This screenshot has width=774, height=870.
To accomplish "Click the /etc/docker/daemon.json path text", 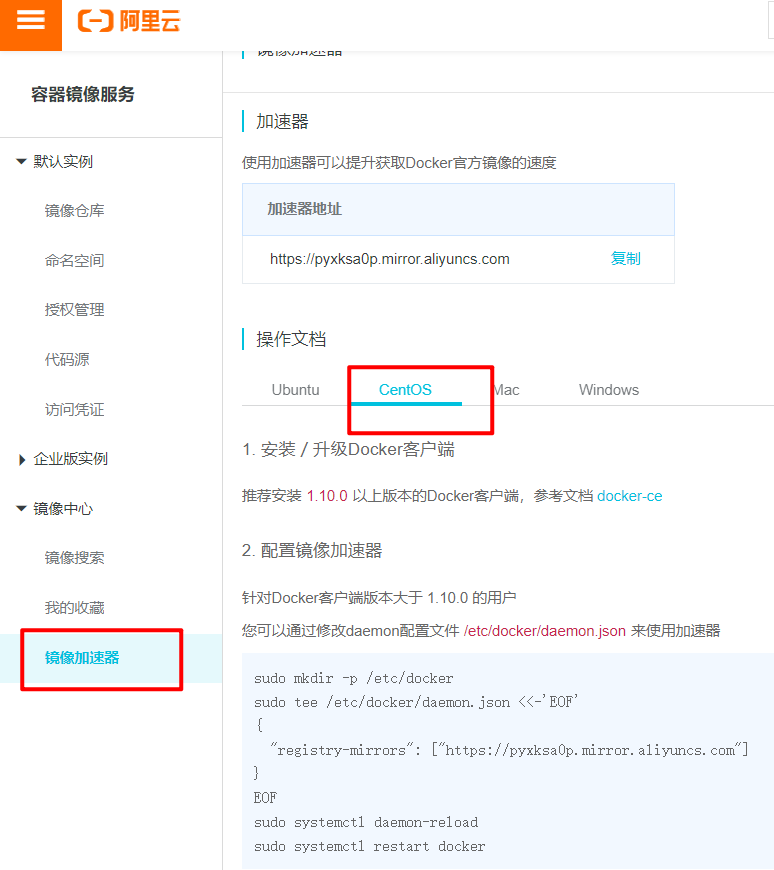I will point(545,631).
